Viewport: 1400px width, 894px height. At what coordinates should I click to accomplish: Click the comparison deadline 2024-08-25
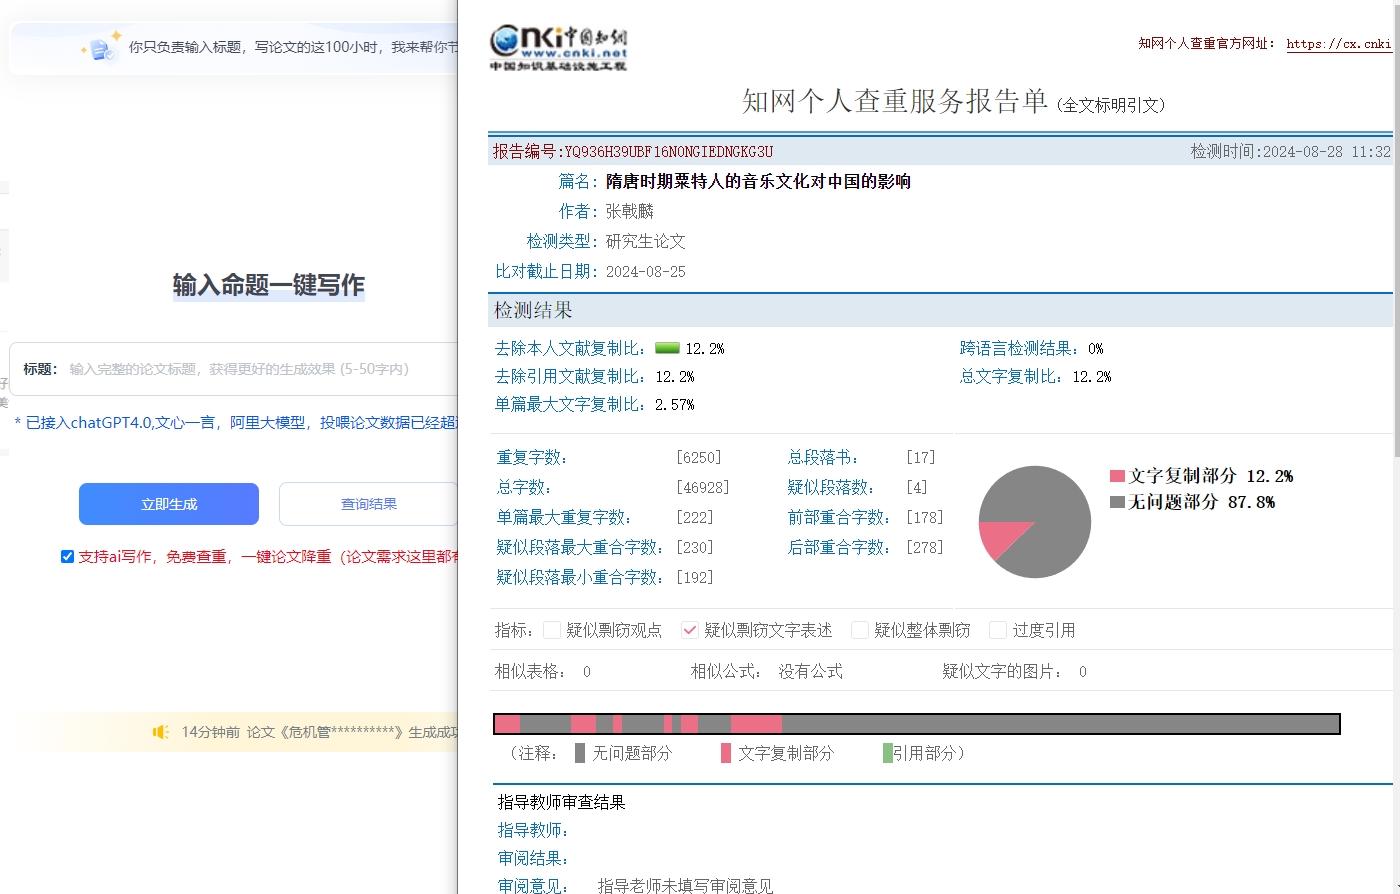[x=646, y=272]
